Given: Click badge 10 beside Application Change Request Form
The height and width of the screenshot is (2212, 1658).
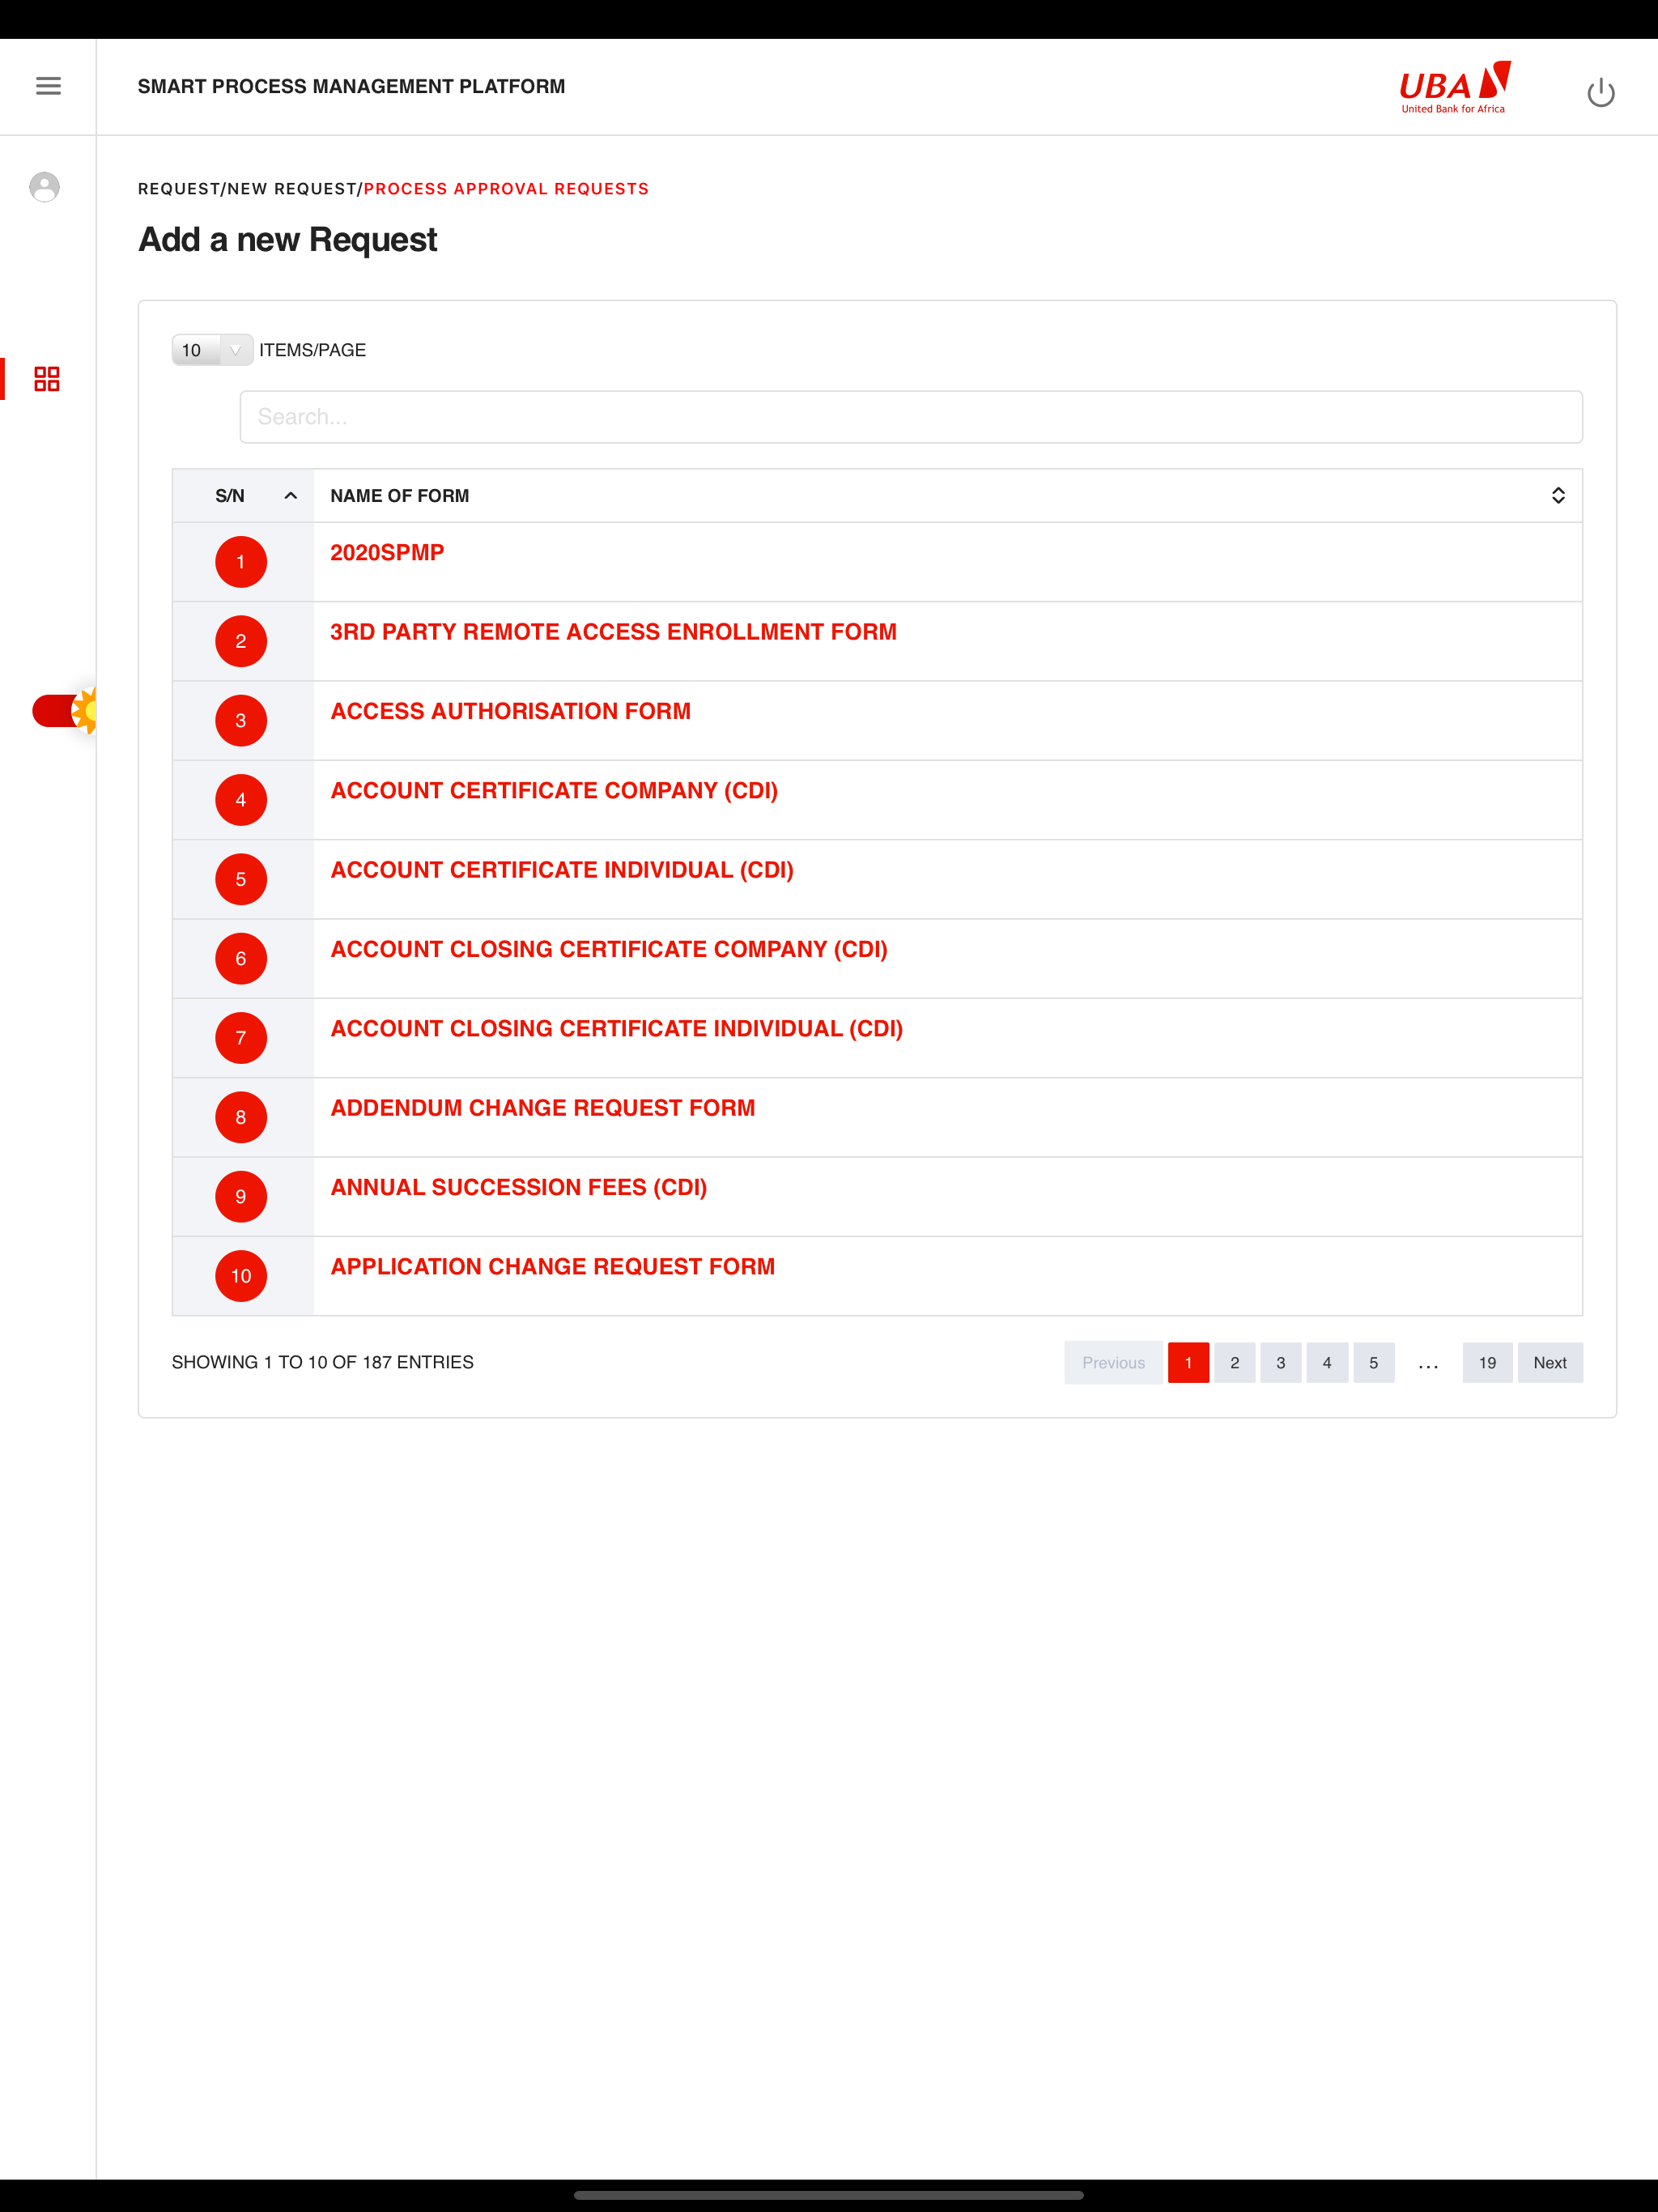Looking at the screenshot, I should pyautogui.click(x=241, y=1276).
